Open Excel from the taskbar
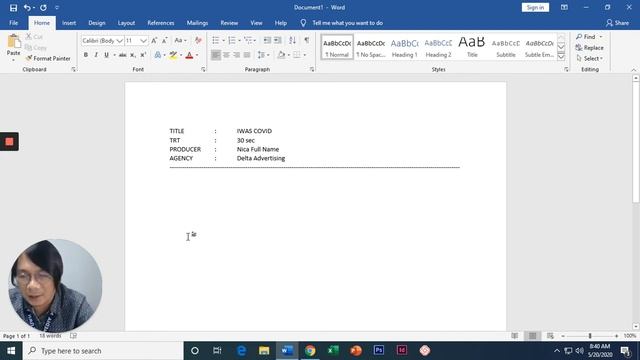This screenshot has height=360, width=640. (x=333, y=350)
